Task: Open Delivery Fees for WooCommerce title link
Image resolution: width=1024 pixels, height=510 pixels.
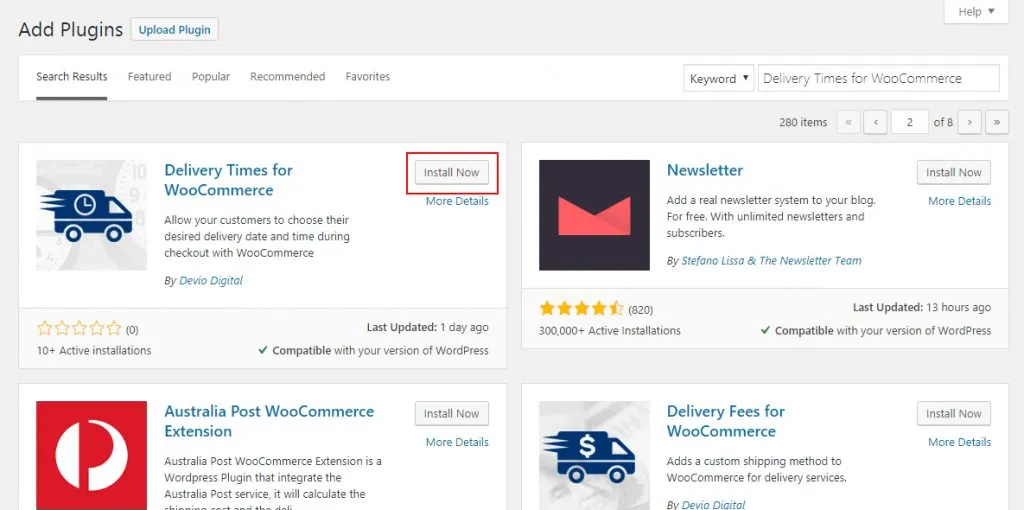Action: [x=726, y=421]
